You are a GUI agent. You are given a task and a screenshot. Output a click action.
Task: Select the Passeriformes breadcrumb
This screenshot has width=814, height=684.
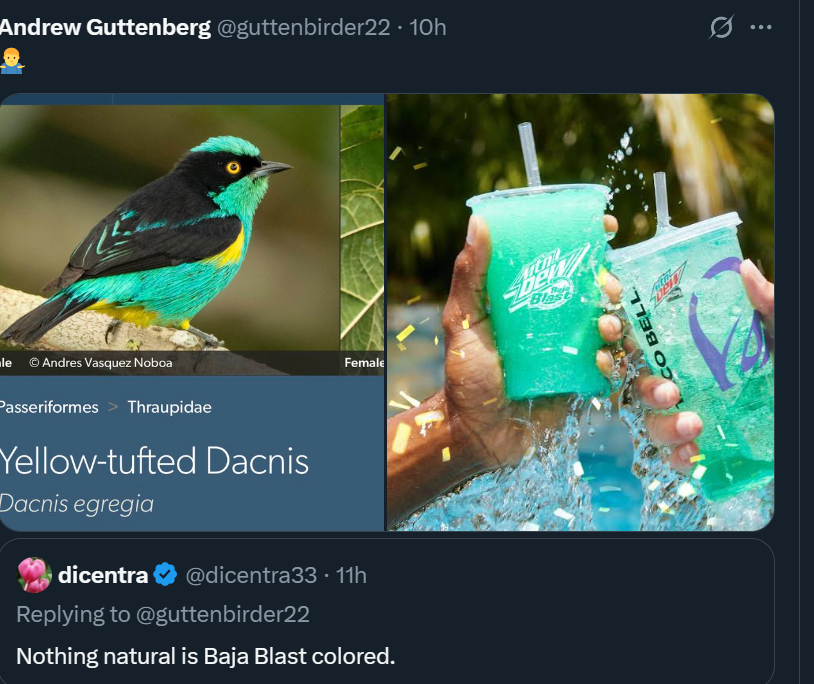tap(49, 407)
